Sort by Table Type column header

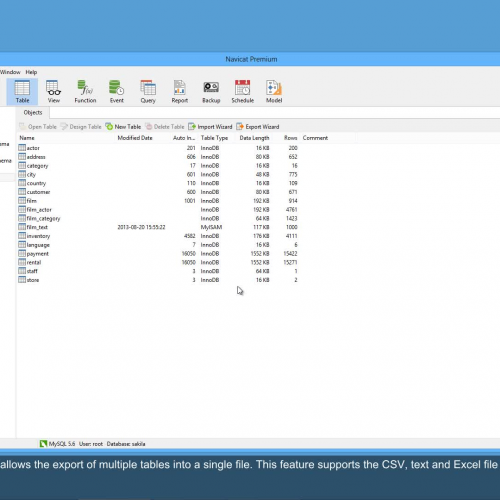pos(214,138)
